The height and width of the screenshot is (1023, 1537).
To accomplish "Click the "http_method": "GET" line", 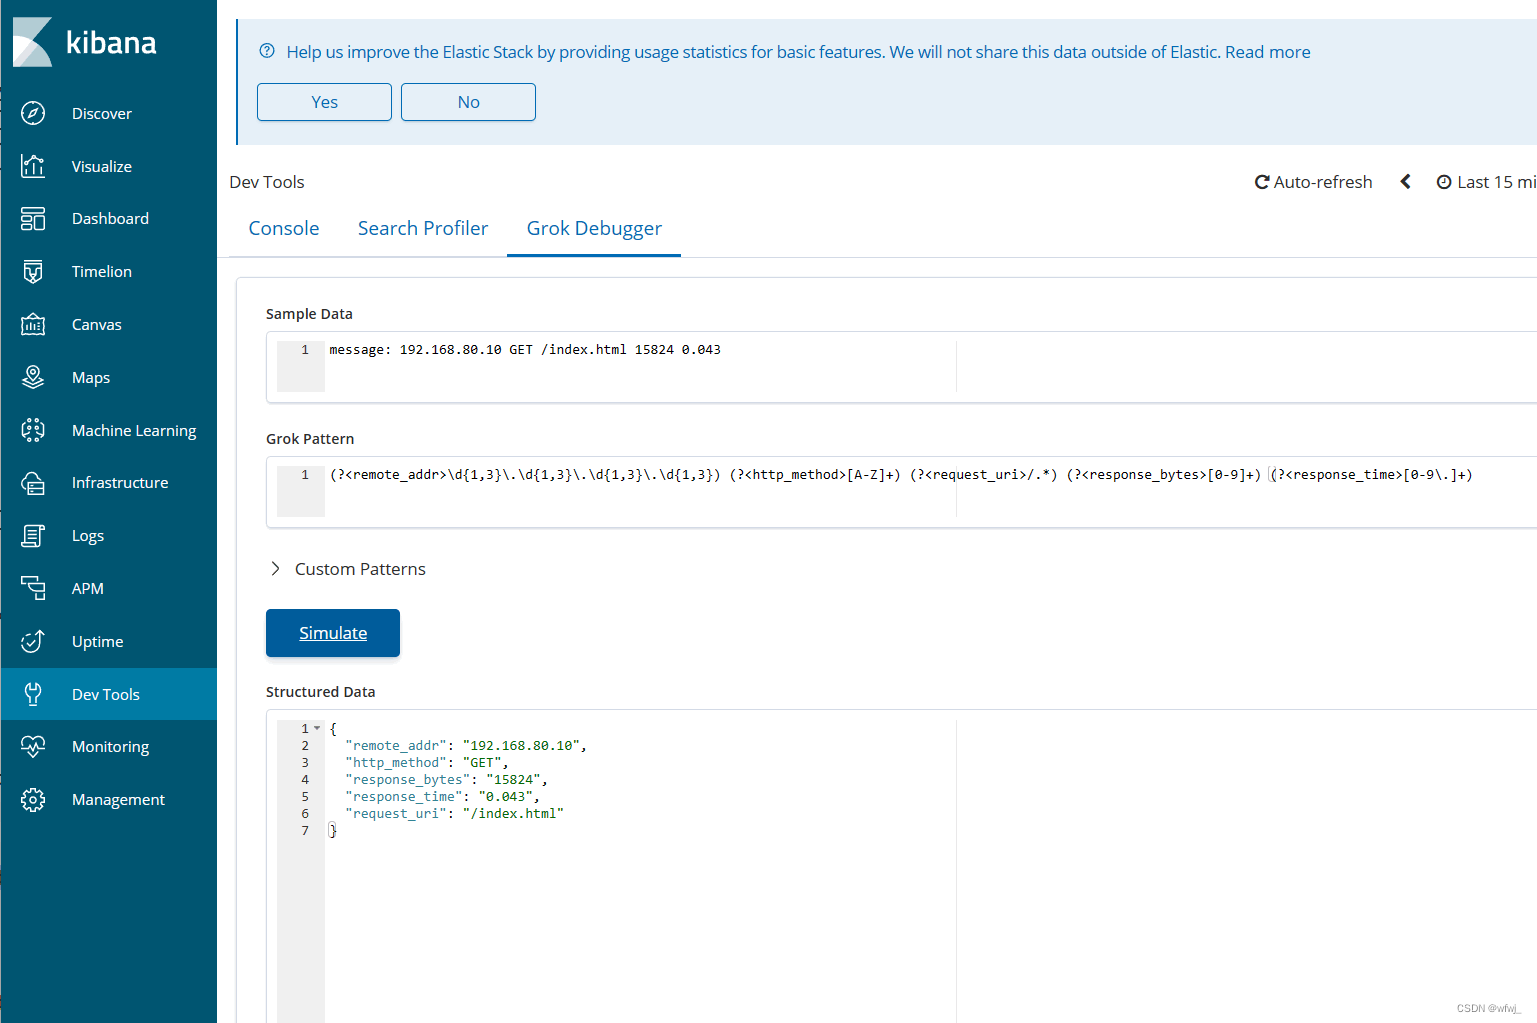I will click(427, 763).
